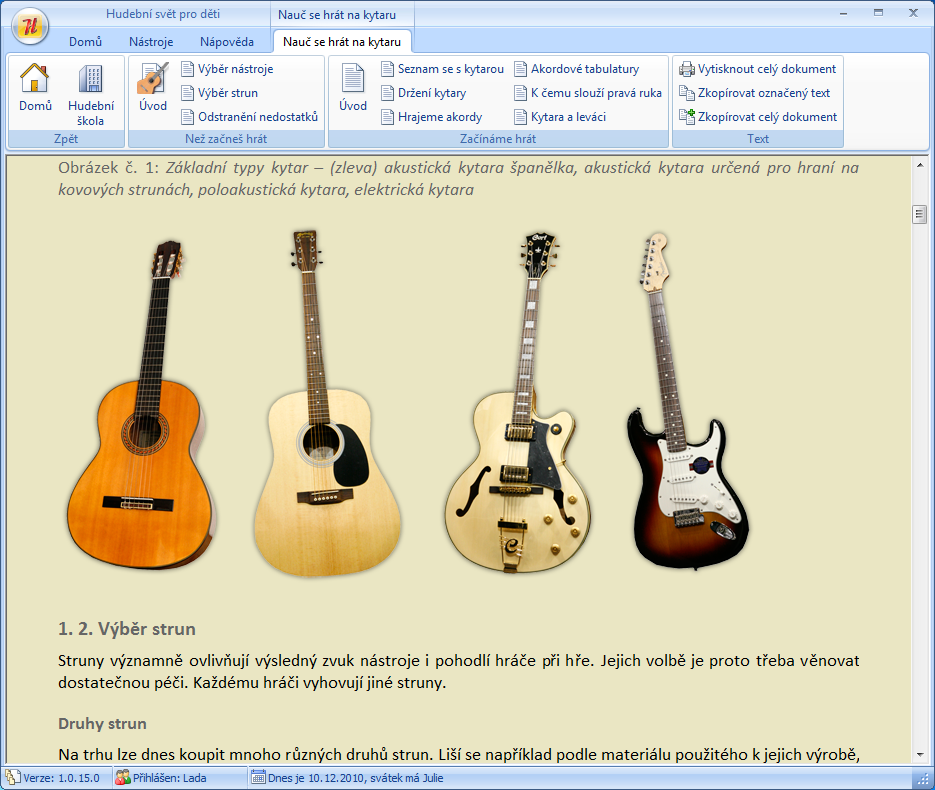Viewport: 935px width, 790px height.
Task: Click the Hudební svět pro děti title
Action: [163, 14]
